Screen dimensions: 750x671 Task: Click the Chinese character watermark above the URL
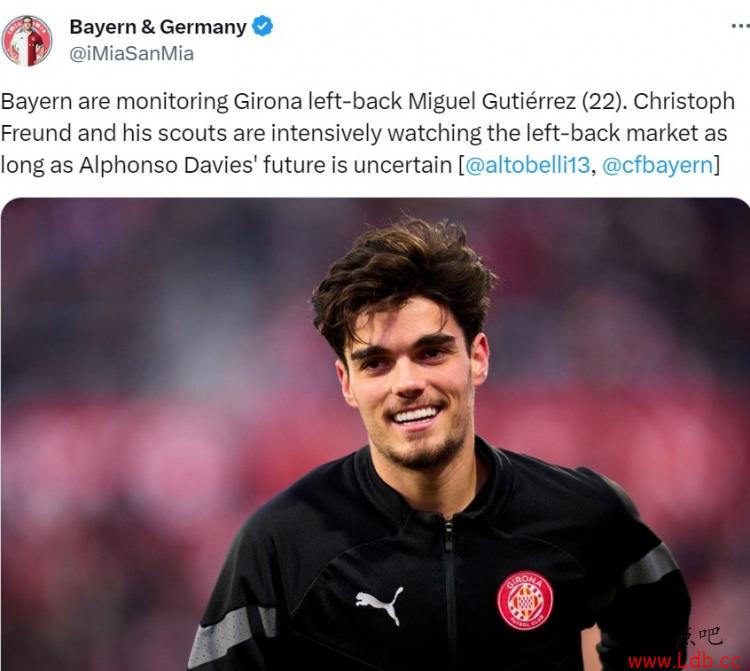[x=701, y=637]
